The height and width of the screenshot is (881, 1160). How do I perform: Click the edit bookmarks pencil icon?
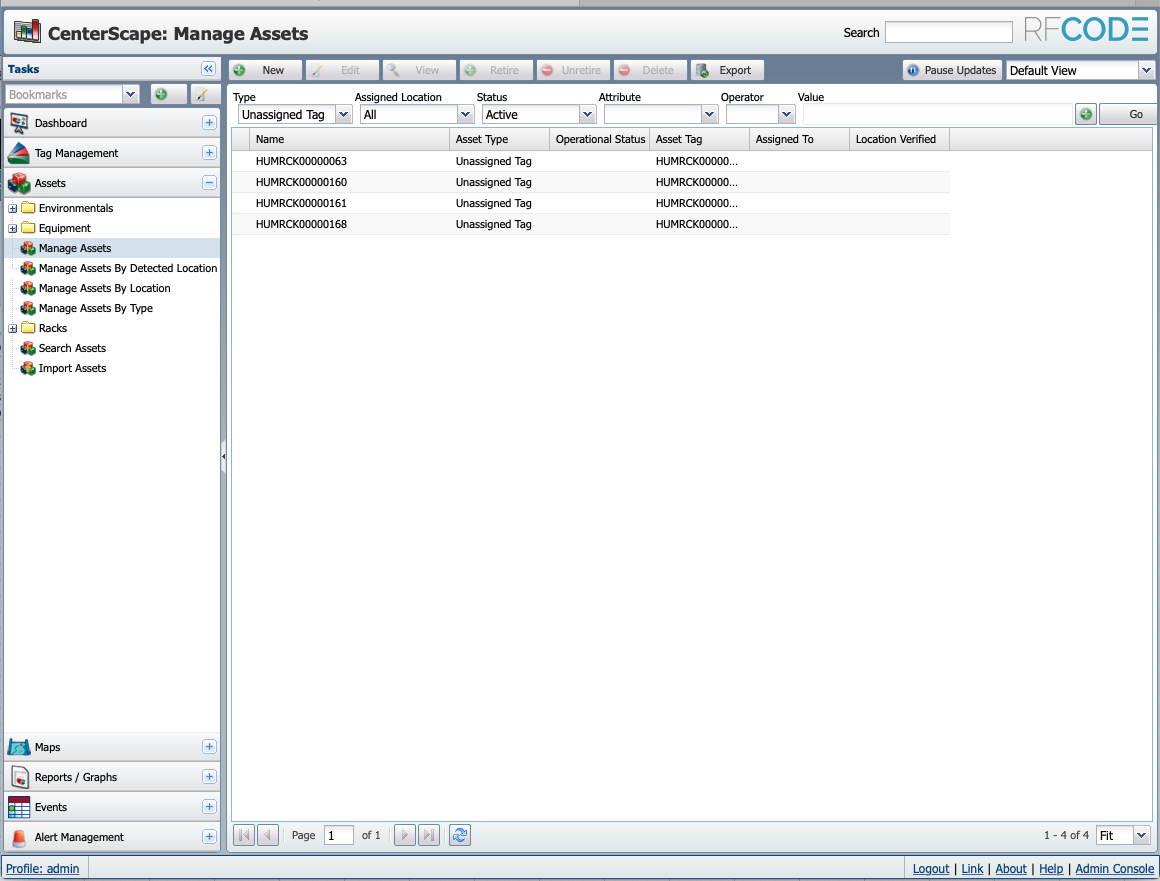201,94
